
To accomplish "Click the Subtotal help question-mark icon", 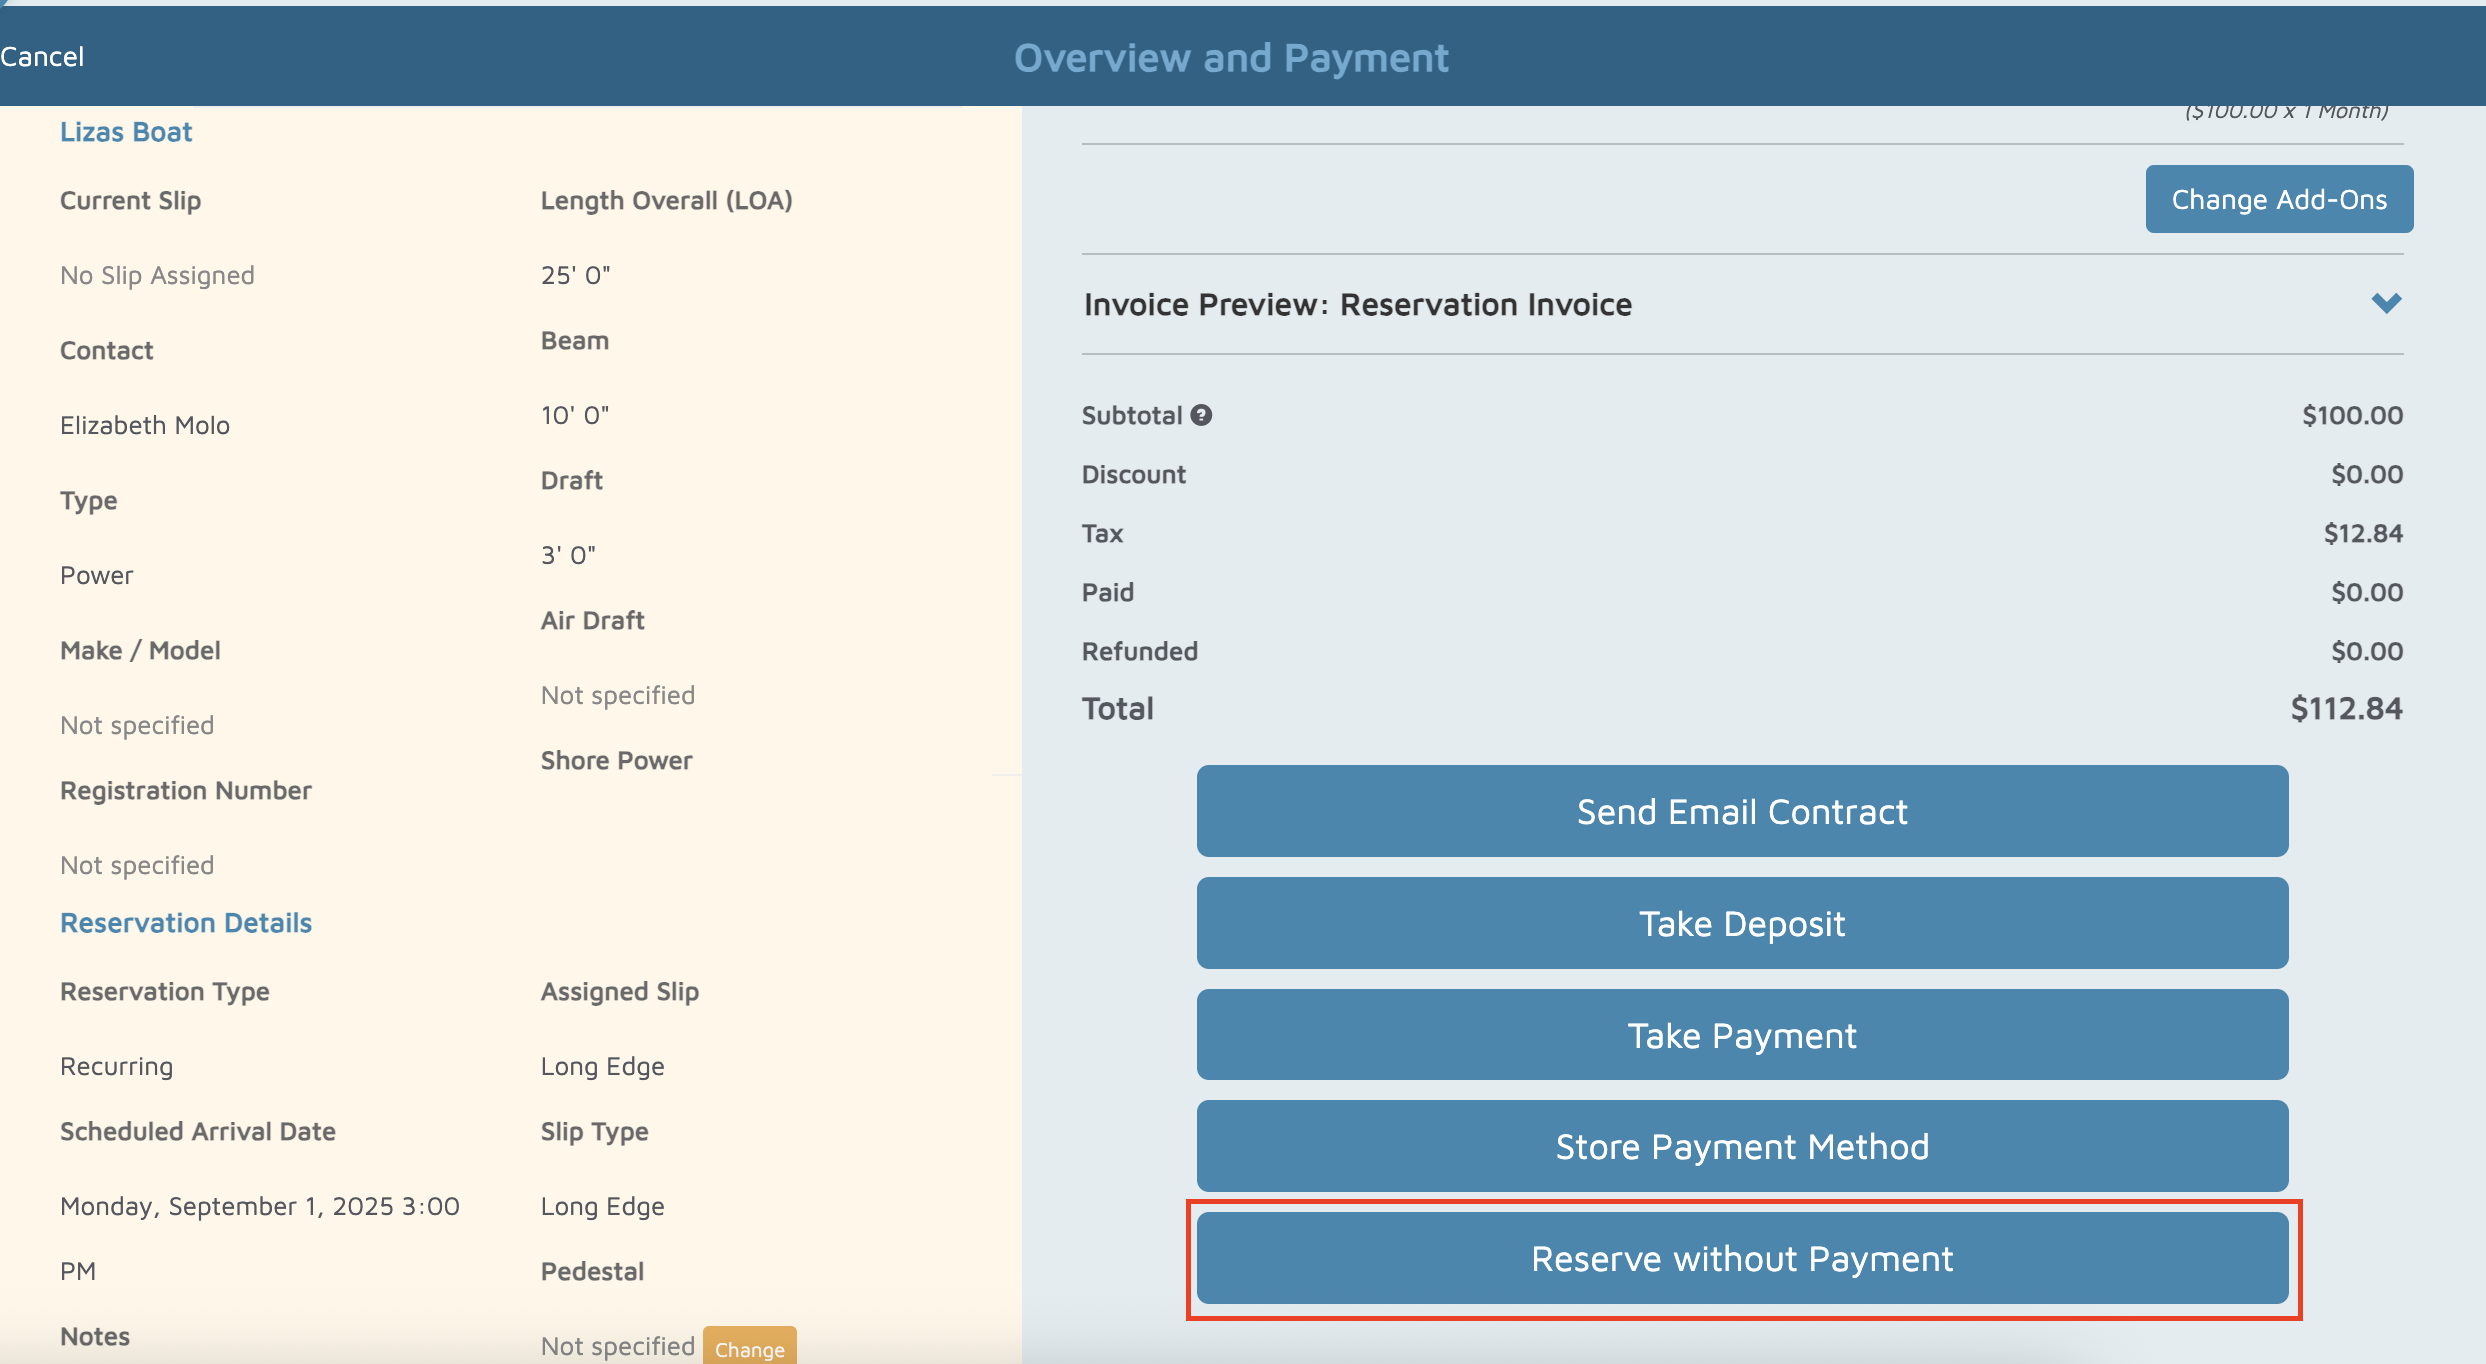I will [x=1201, y=415].
